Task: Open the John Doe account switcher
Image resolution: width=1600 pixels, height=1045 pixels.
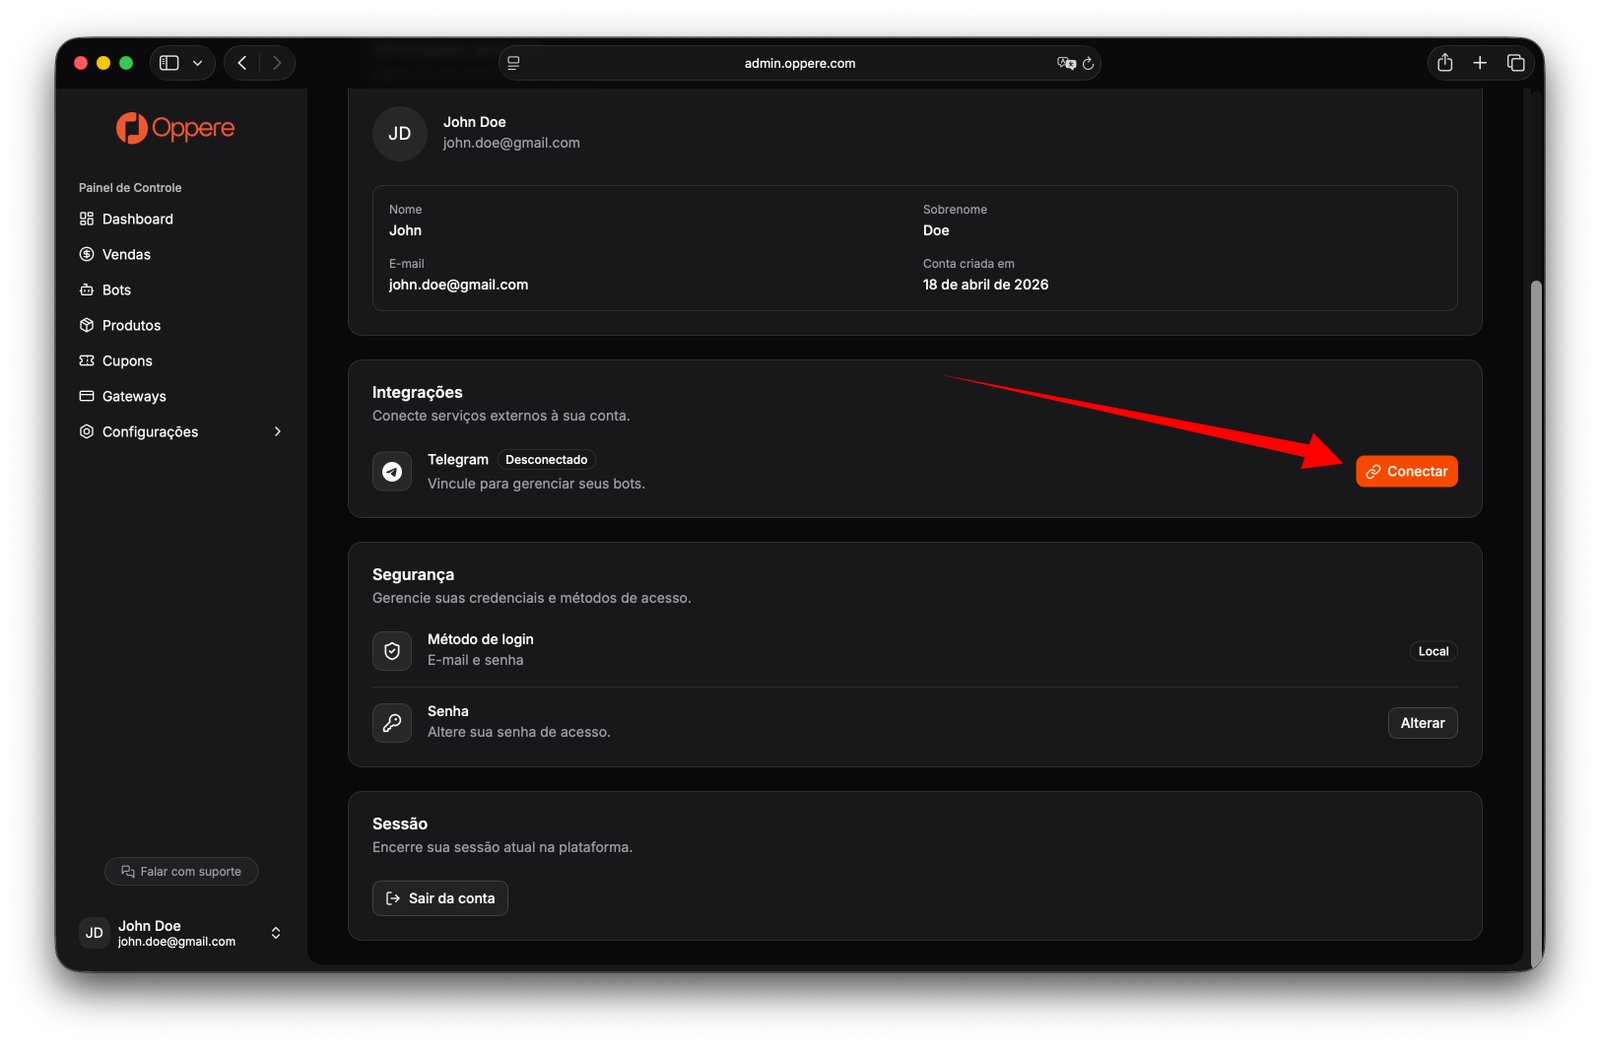Action: (276, 933)
